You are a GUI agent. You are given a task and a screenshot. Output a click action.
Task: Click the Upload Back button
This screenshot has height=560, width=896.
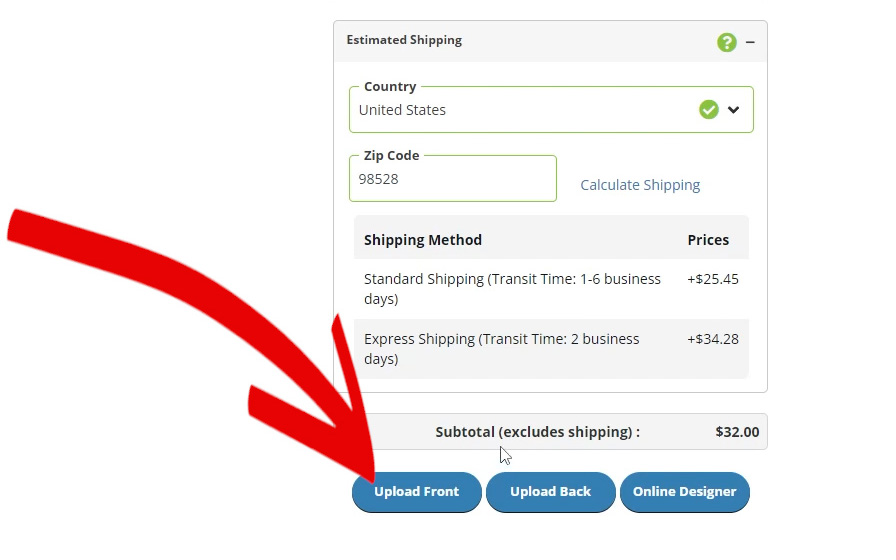tap(550, 492)
